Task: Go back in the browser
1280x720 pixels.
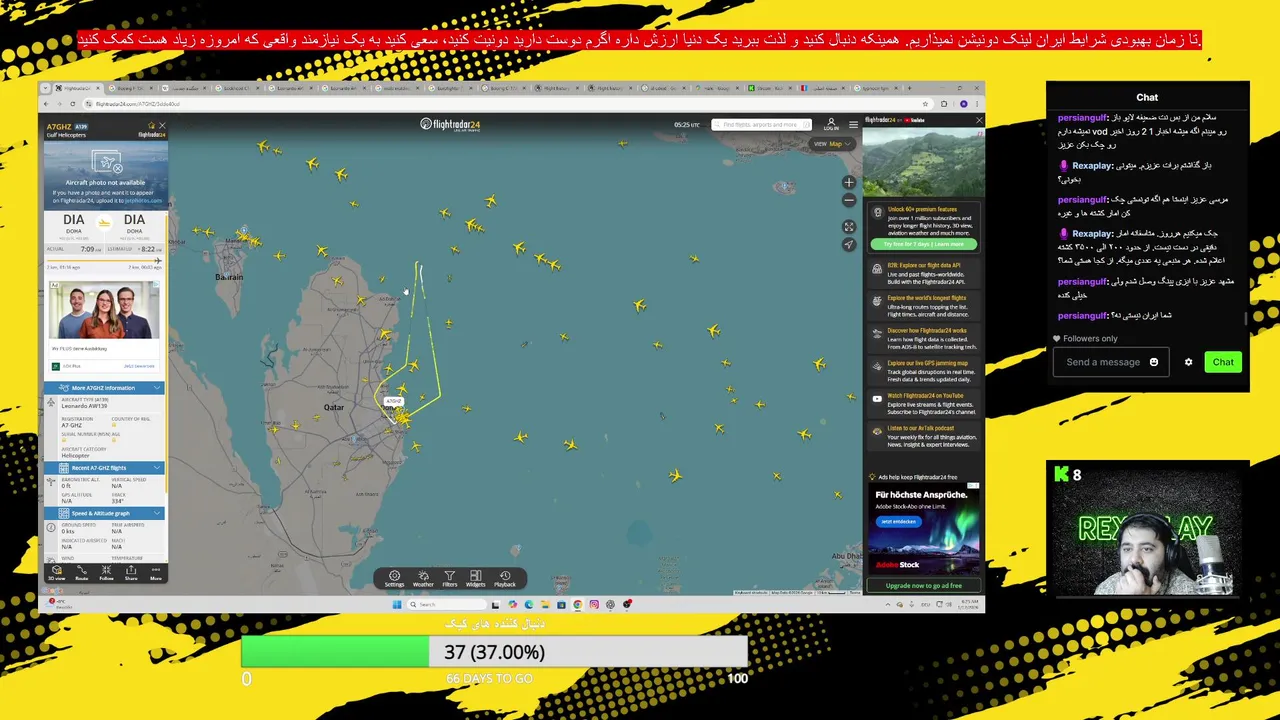Action: (x=45, y=104)
